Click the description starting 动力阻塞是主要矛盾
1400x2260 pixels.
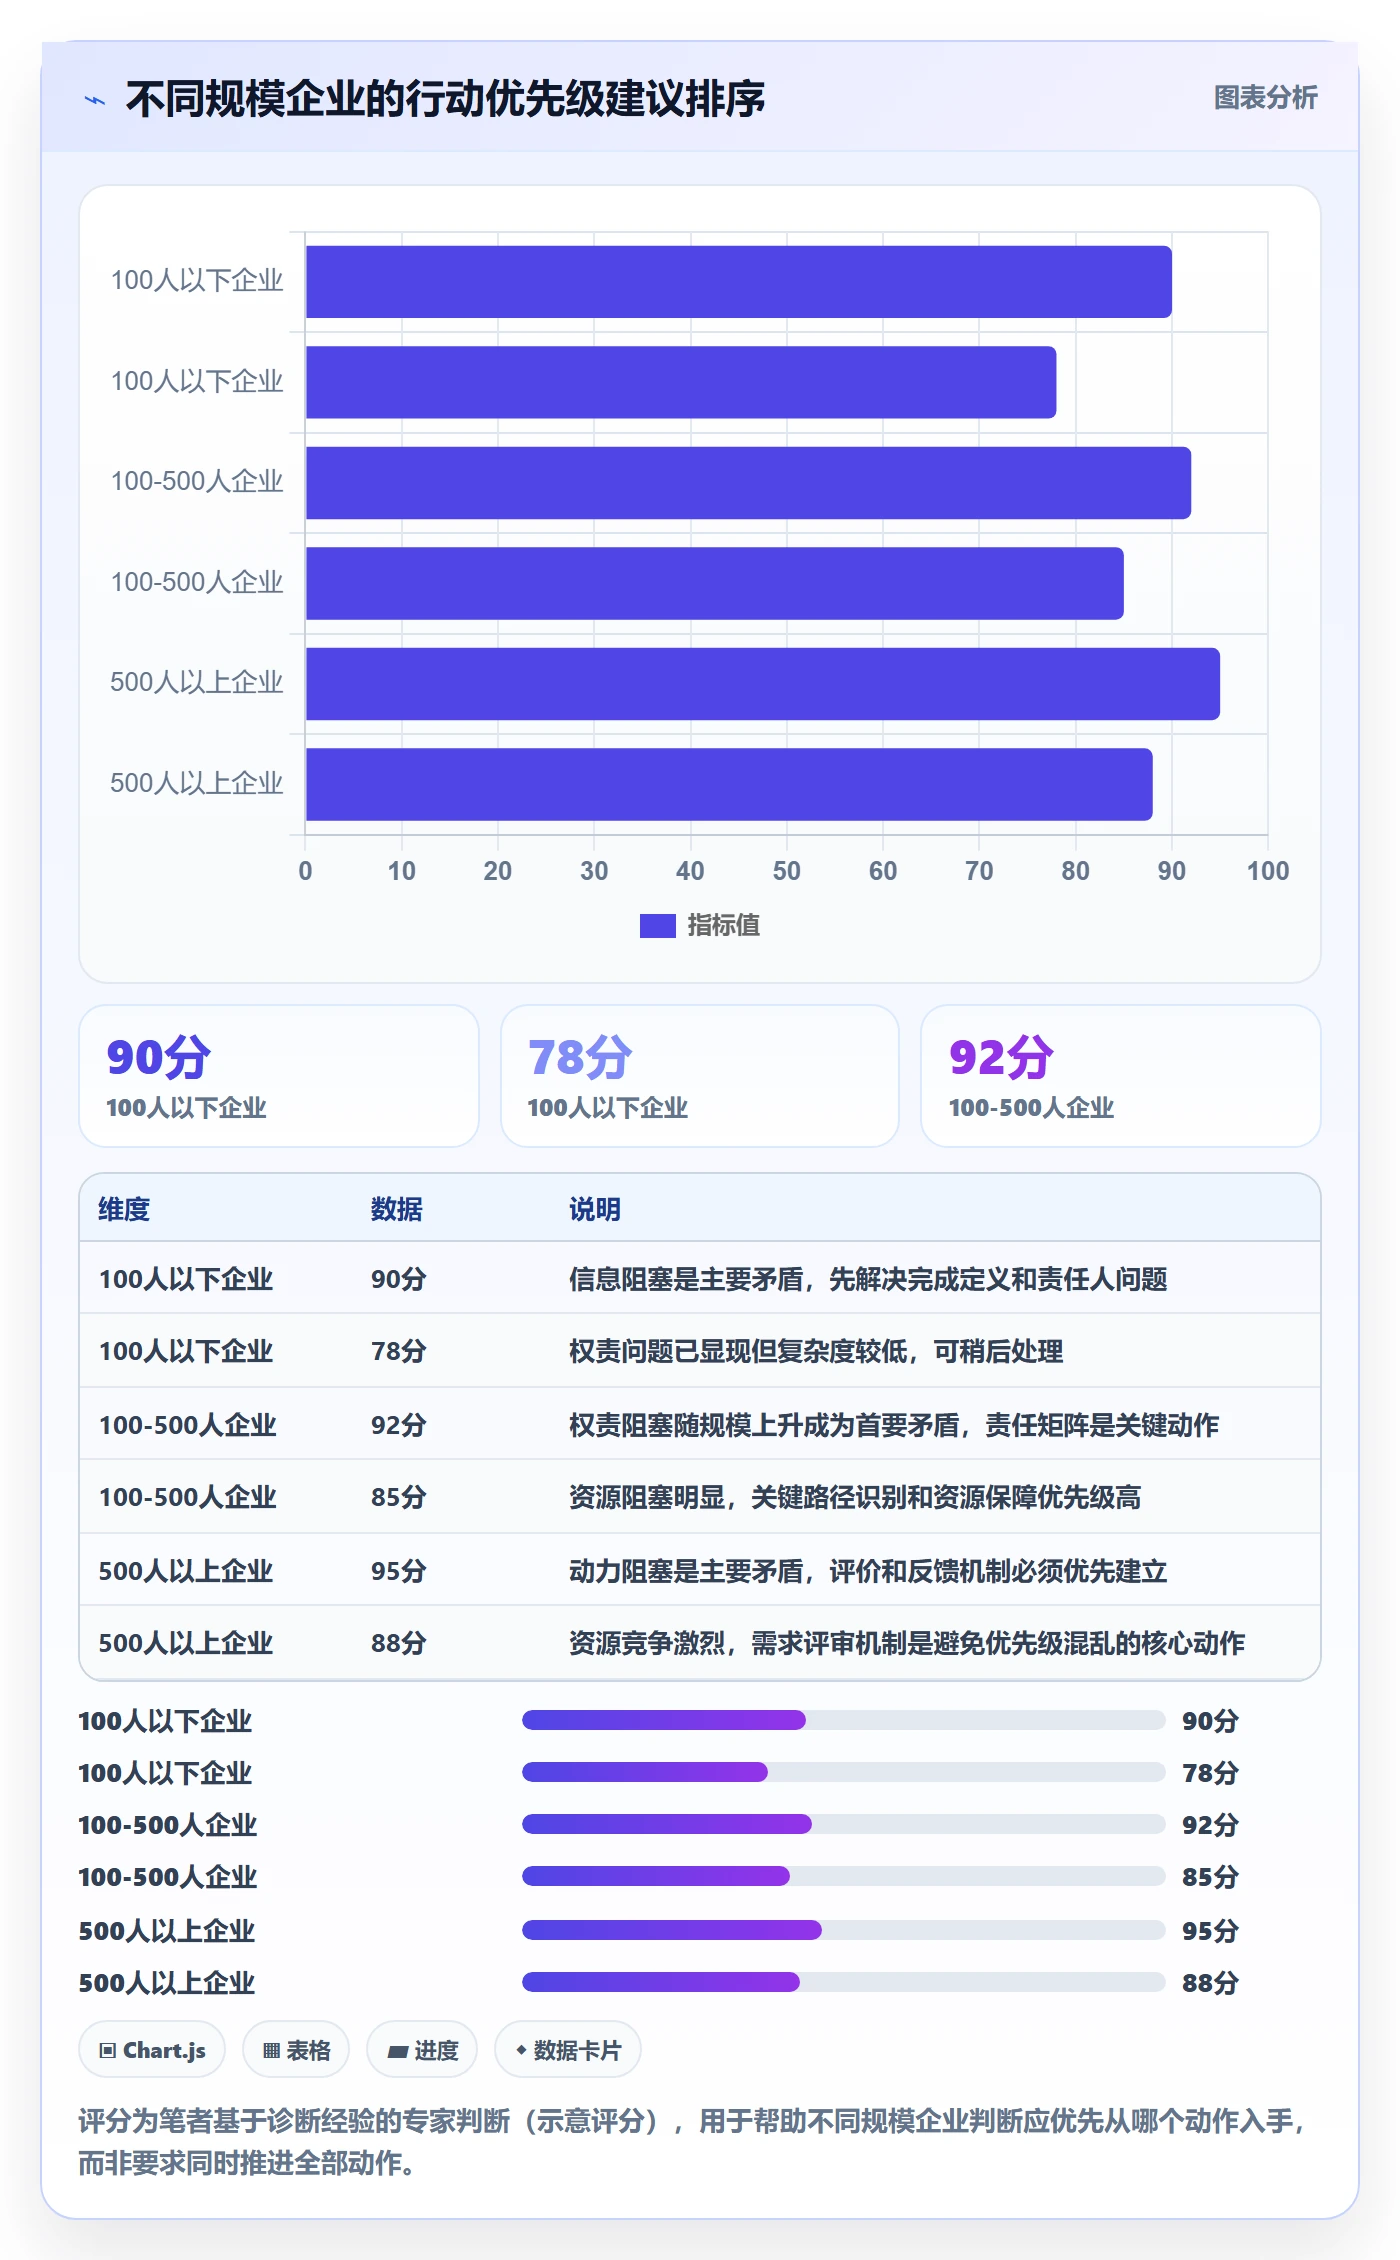(868, 1571)
